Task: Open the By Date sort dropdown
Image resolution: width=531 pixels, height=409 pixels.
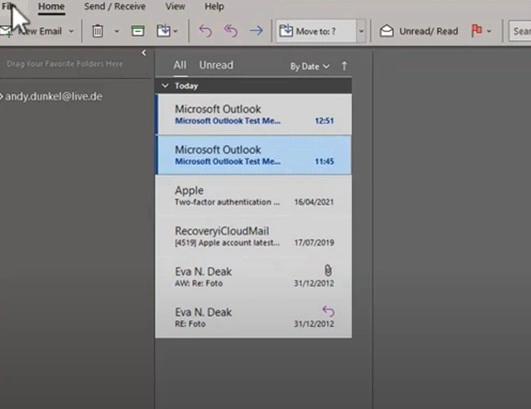Action: [310, 66]
